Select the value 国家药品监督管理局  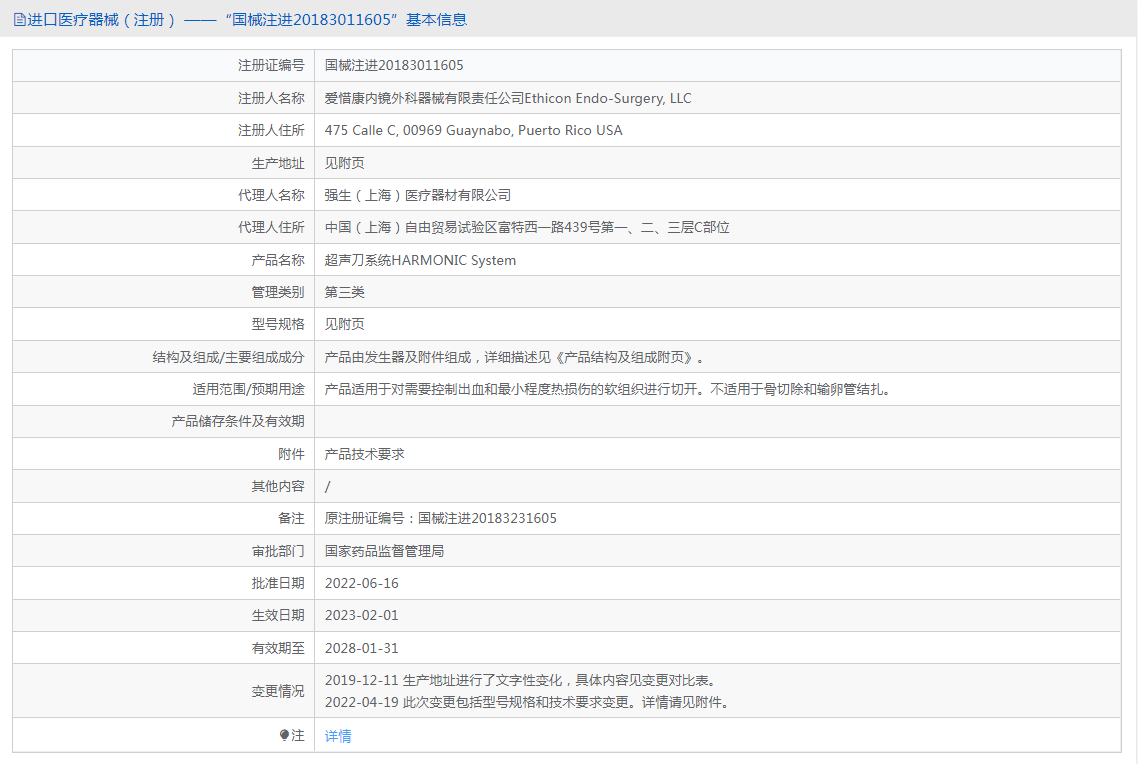[x=385, y=551]
